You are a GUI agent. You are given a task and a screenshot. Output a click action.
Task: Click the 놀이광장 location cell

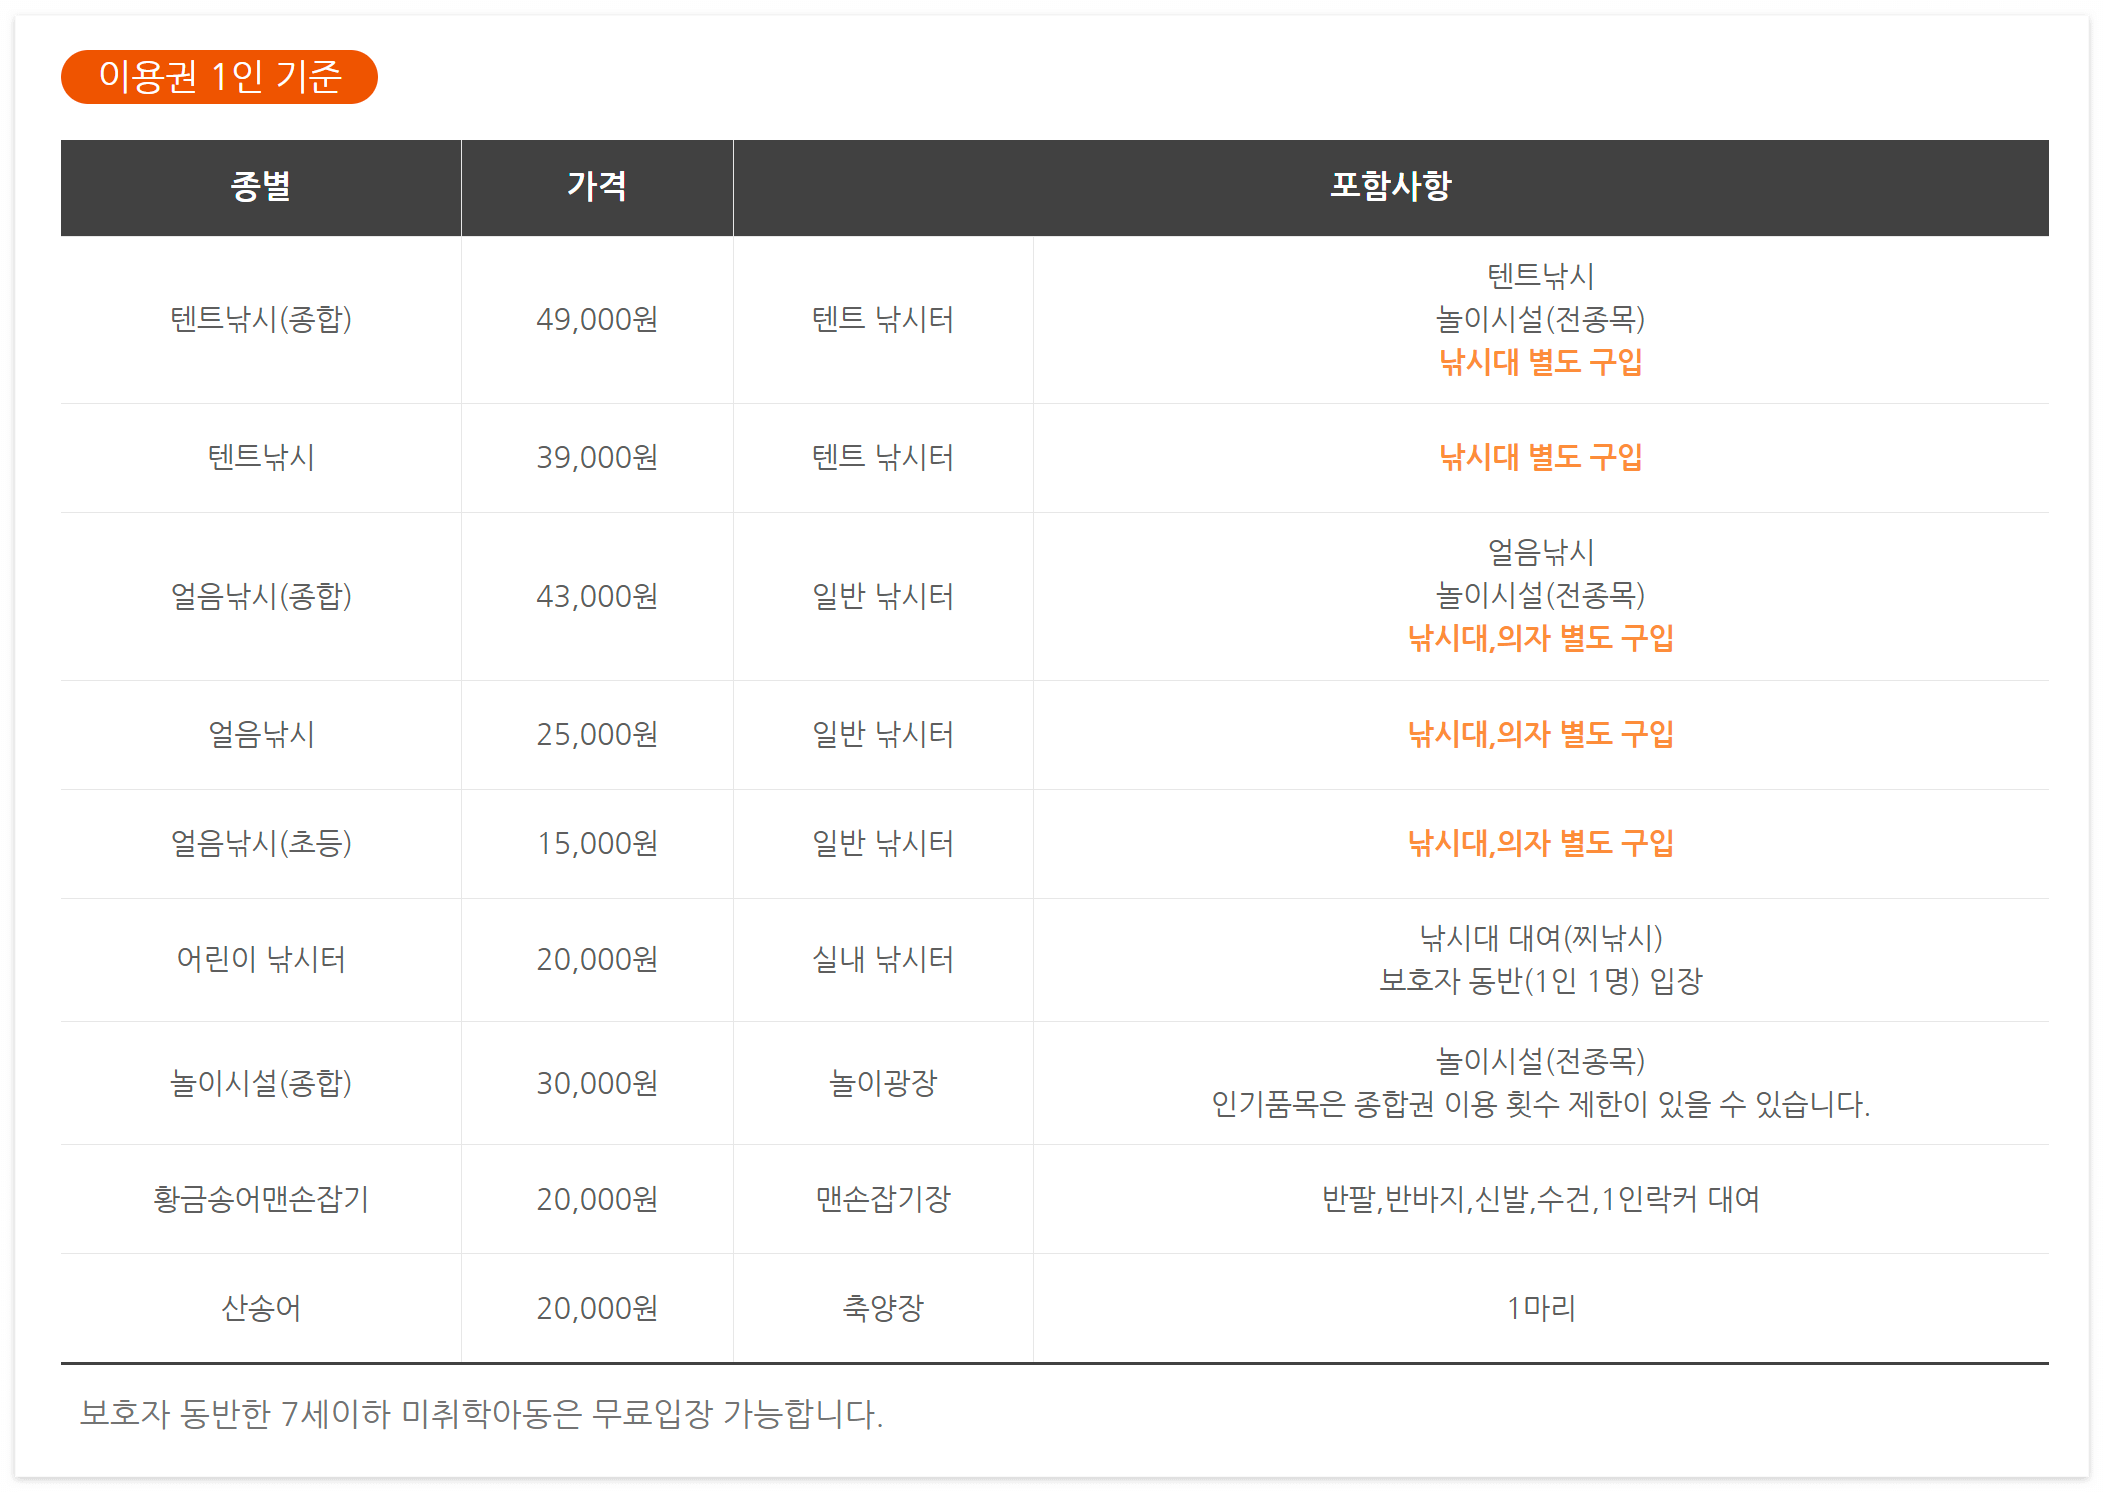(882, 1083)
